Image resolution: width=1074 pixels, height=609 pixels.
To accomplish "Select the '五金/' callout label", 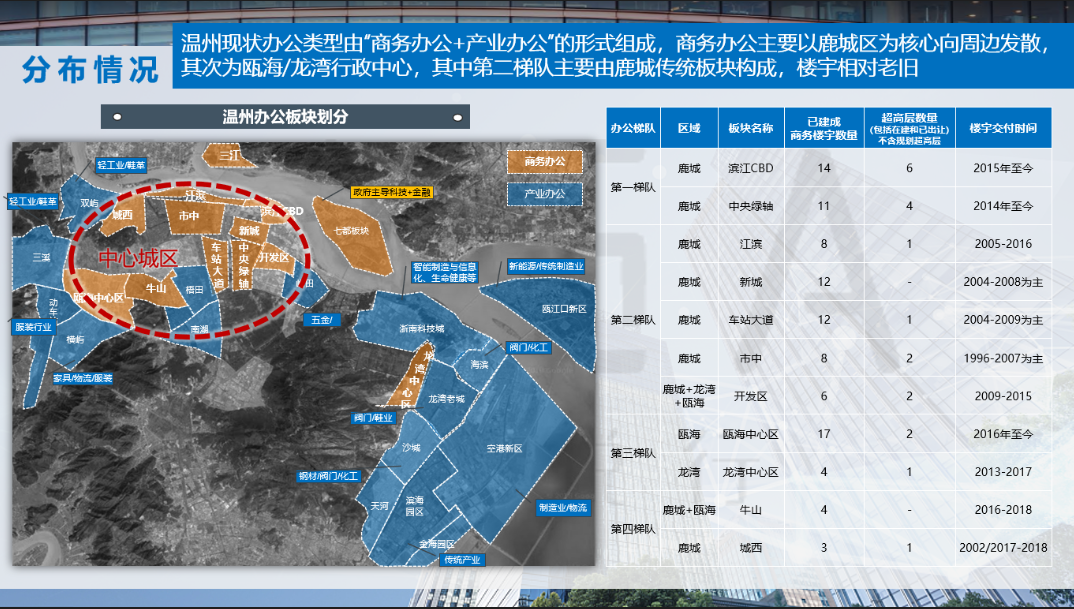I will [321, 320].
